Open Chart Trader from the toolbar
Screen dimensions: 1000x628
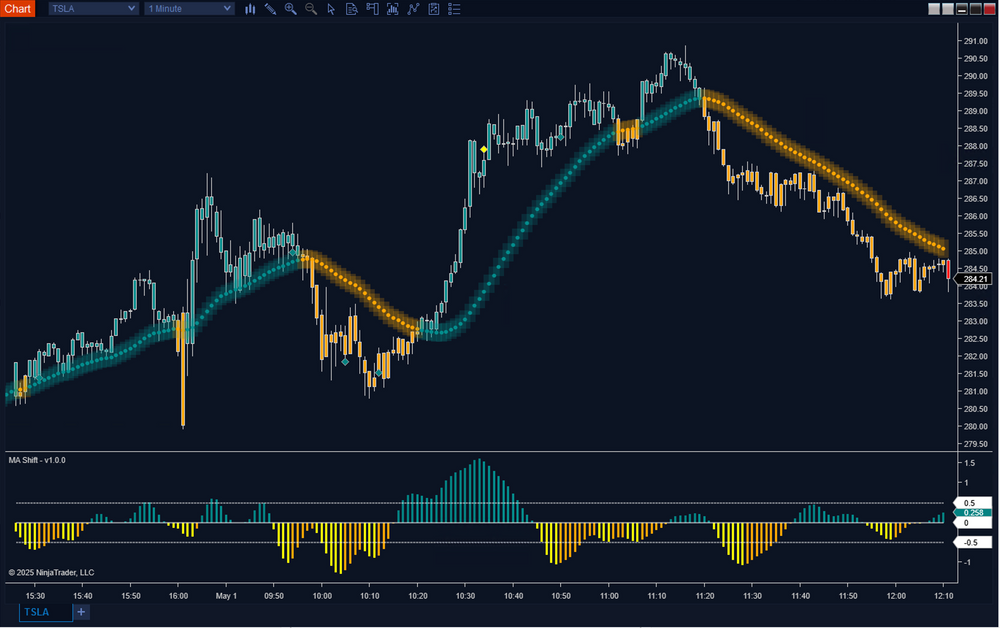coord(372,8)
